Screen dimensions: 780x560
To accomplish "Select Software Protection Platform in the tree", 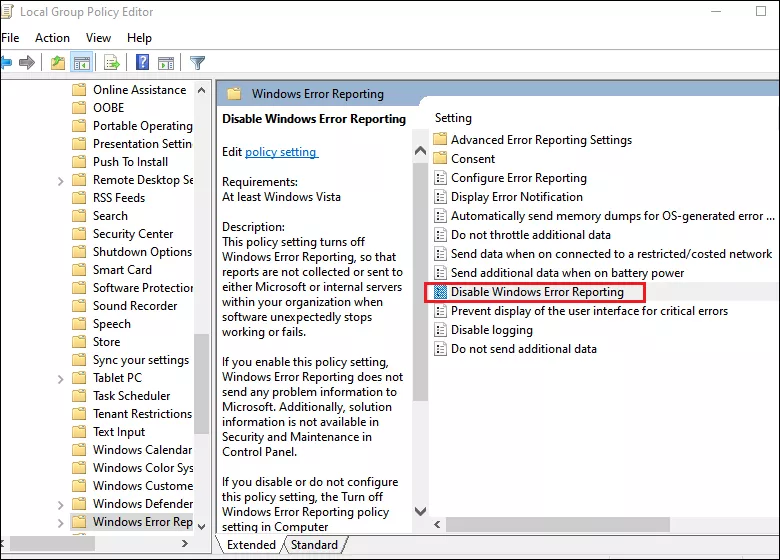I will coord(143,287).
